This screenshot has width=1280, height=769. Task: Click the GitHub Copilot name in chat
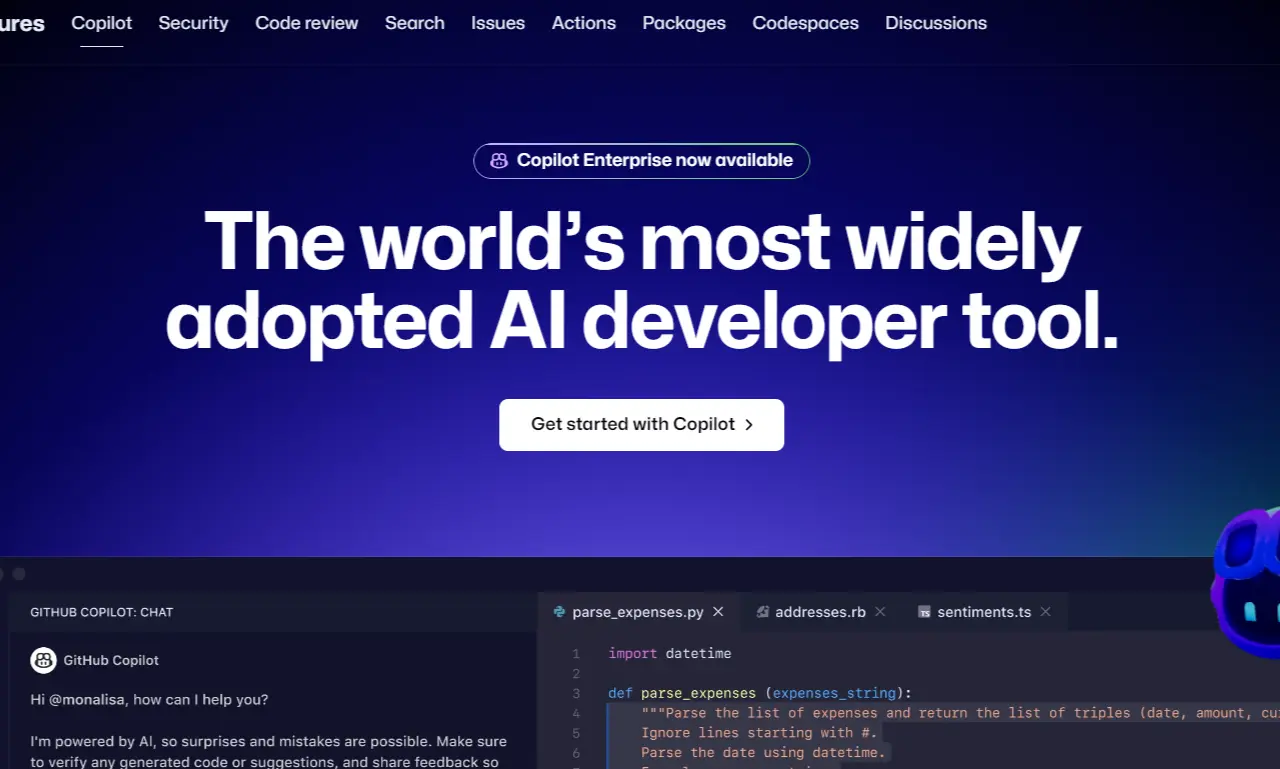pyautogui.click(x=111, y=660)
